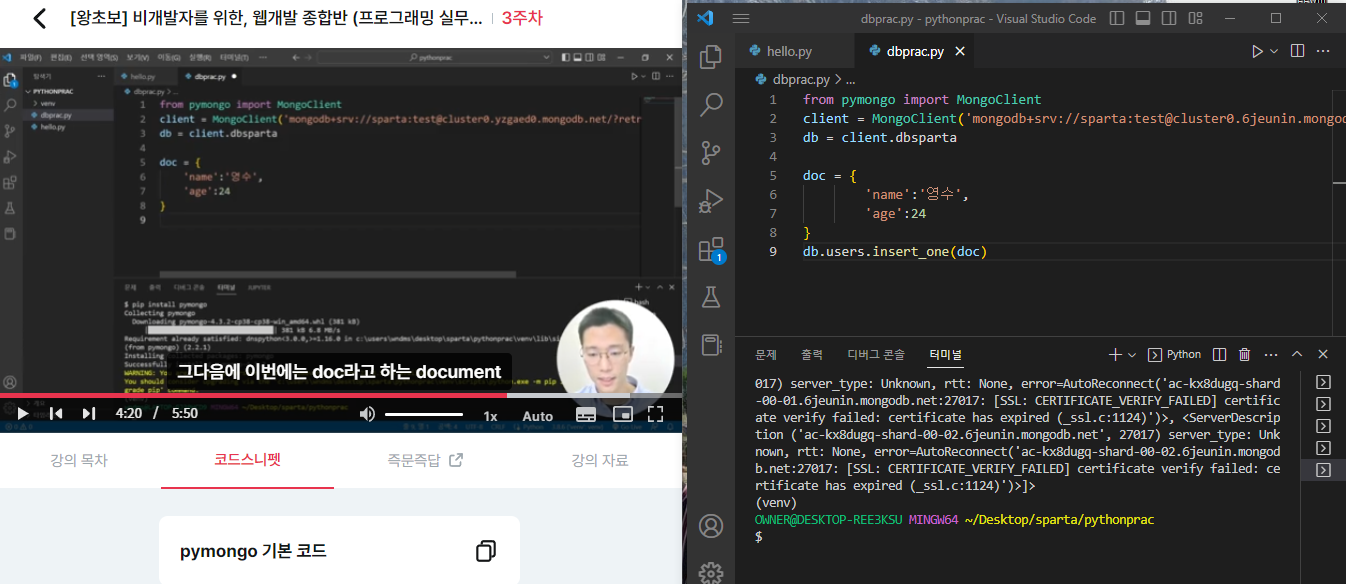Toggle the secondary sidebar layout button
1346x584 pixels.
[x=1167, y=18]
